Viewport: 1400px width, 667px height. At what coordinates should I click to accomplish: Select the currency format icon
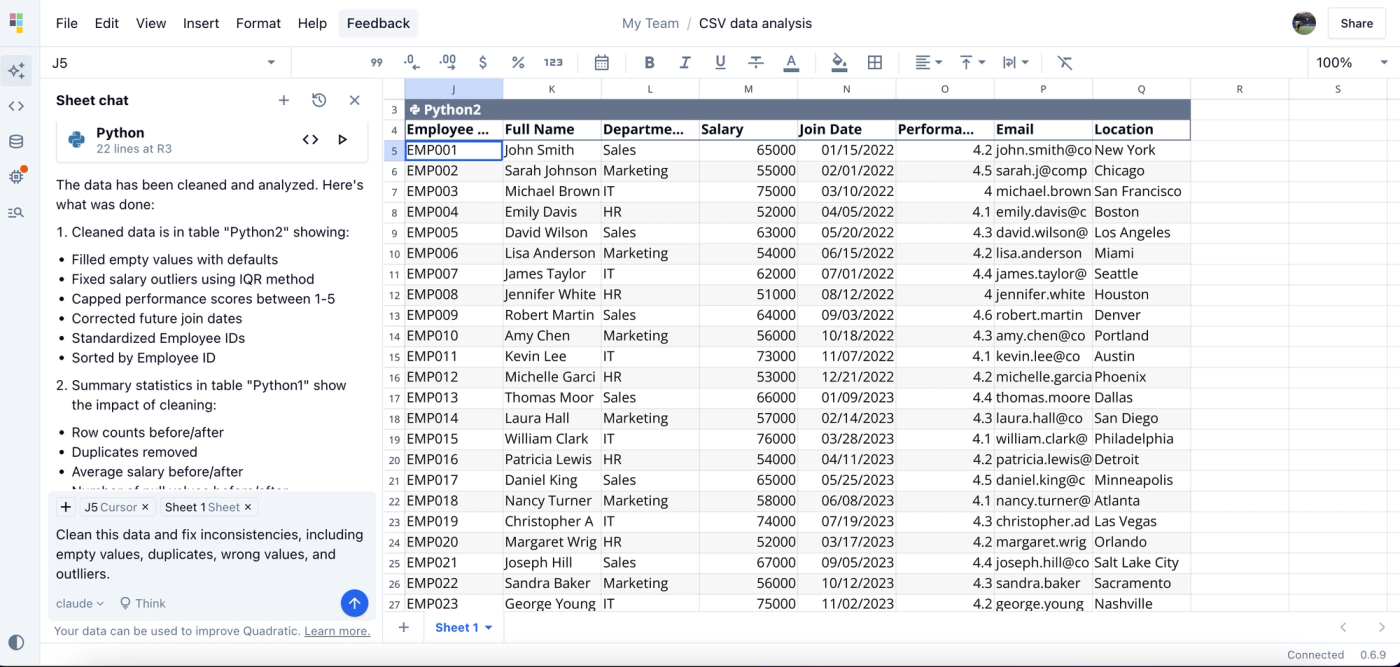[x=482, y=62]
